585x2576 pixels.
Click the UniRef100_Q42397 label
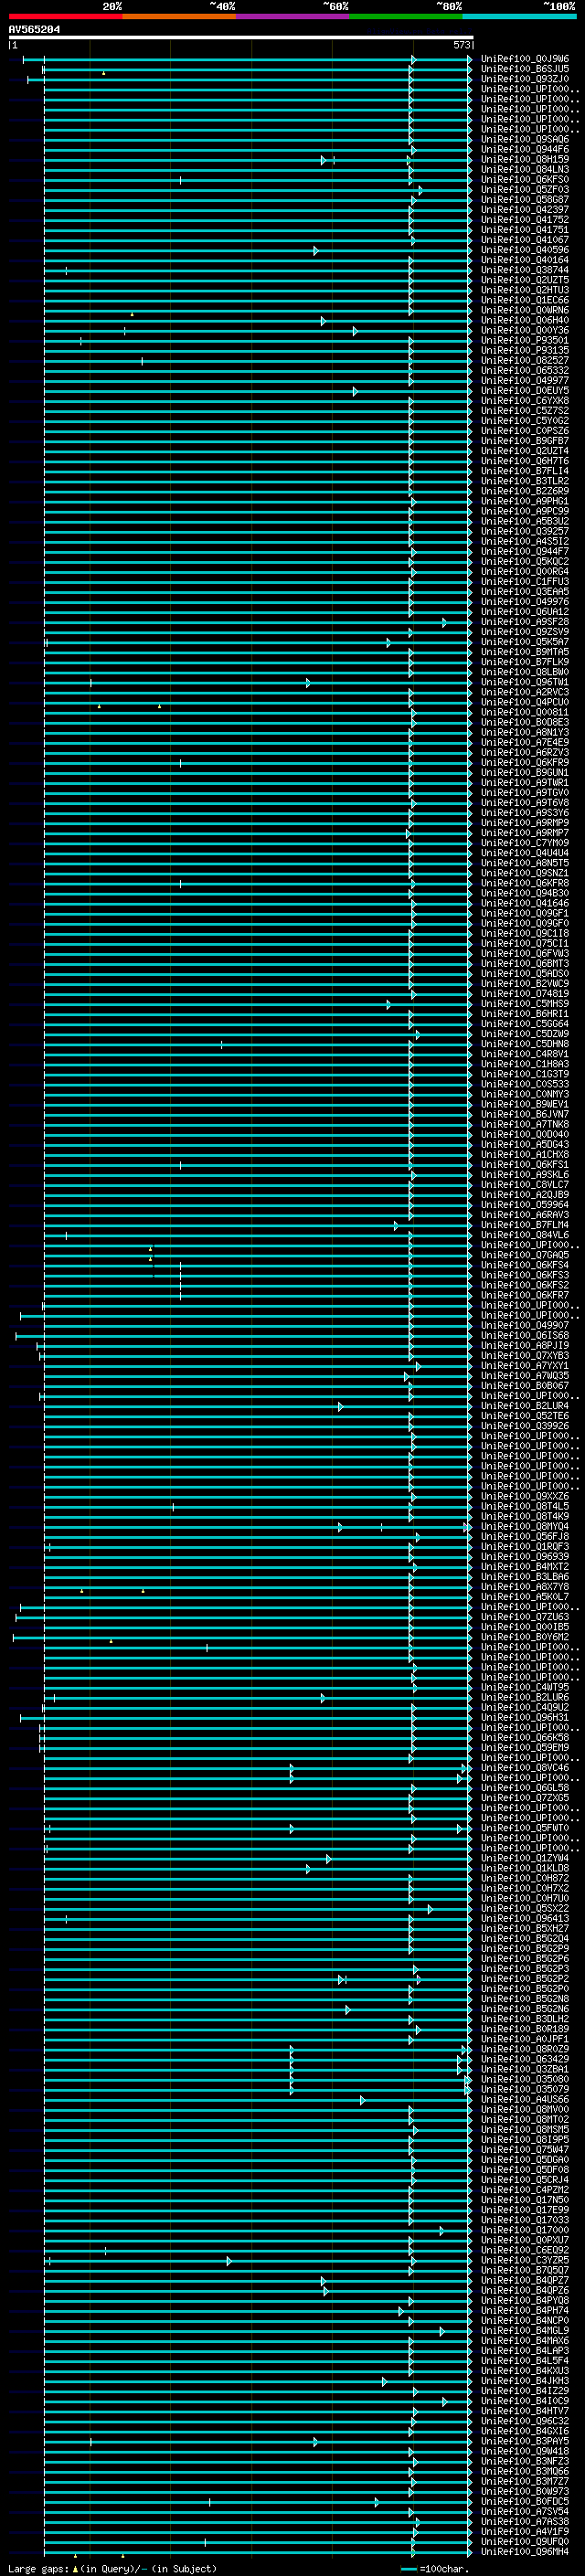pyautogui.click(x=525, y=210)
